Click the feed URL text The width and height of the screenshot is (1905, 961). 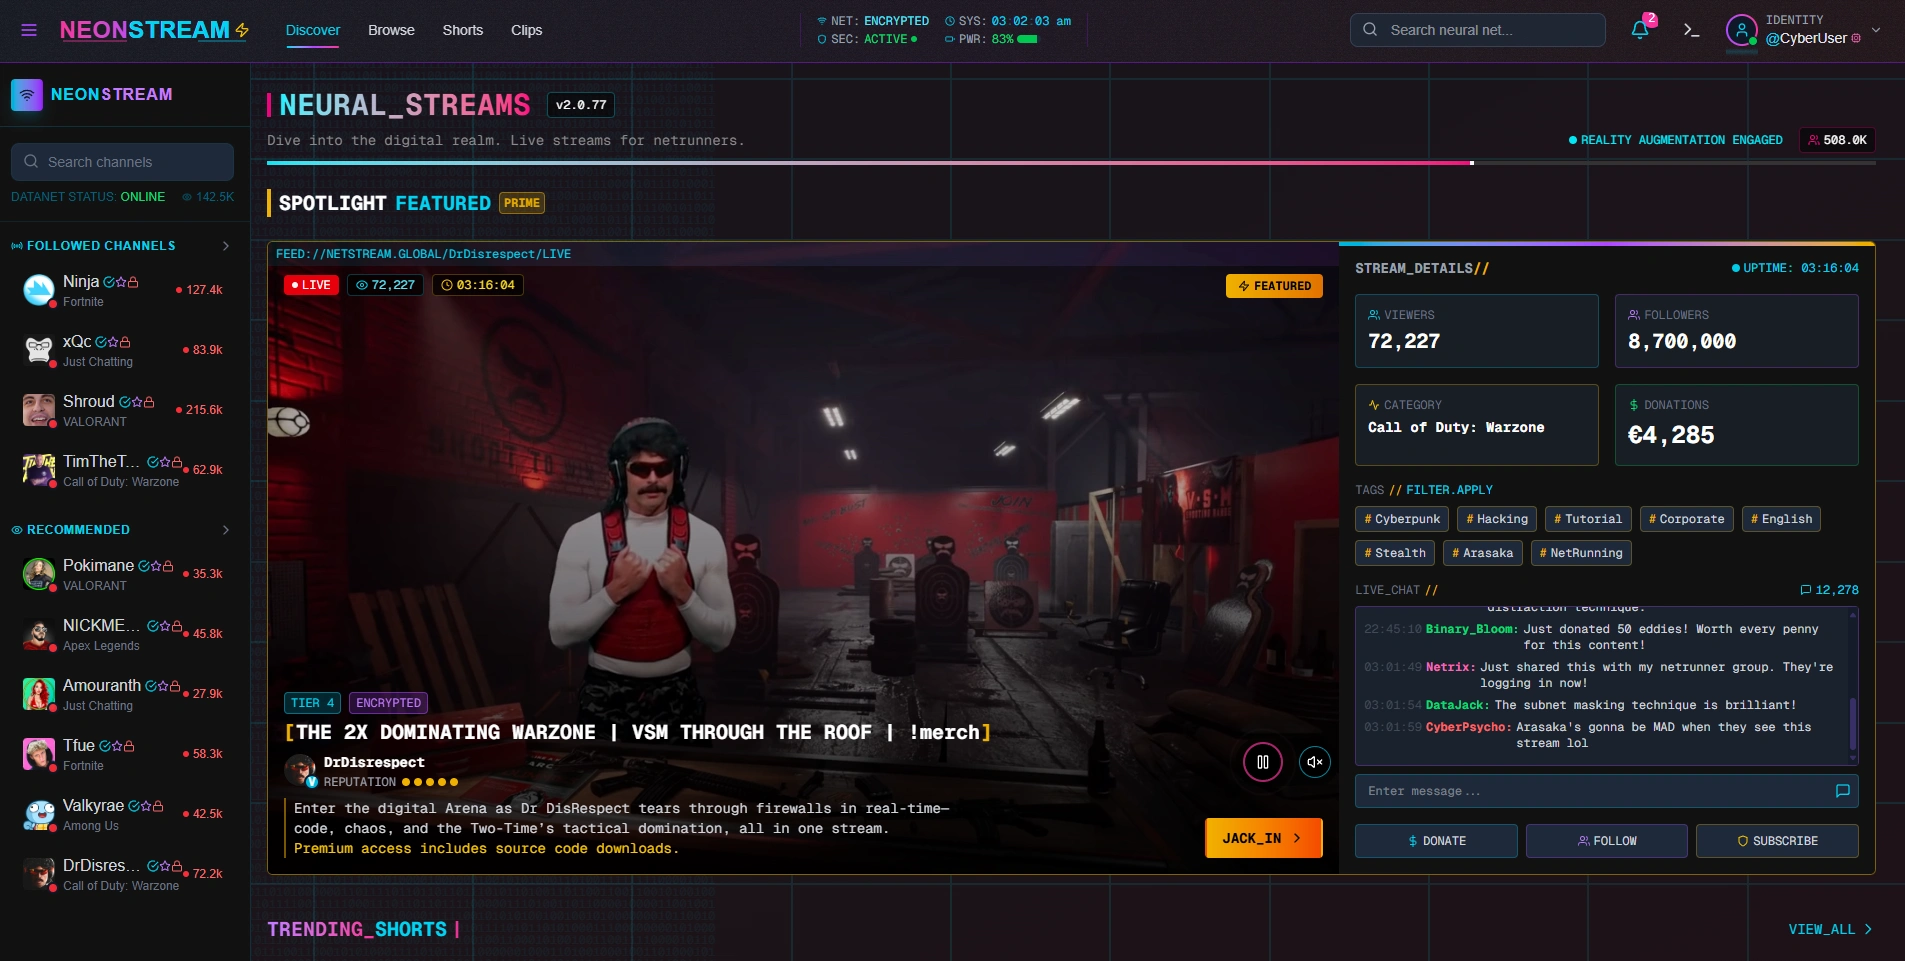tap(423, 254)
